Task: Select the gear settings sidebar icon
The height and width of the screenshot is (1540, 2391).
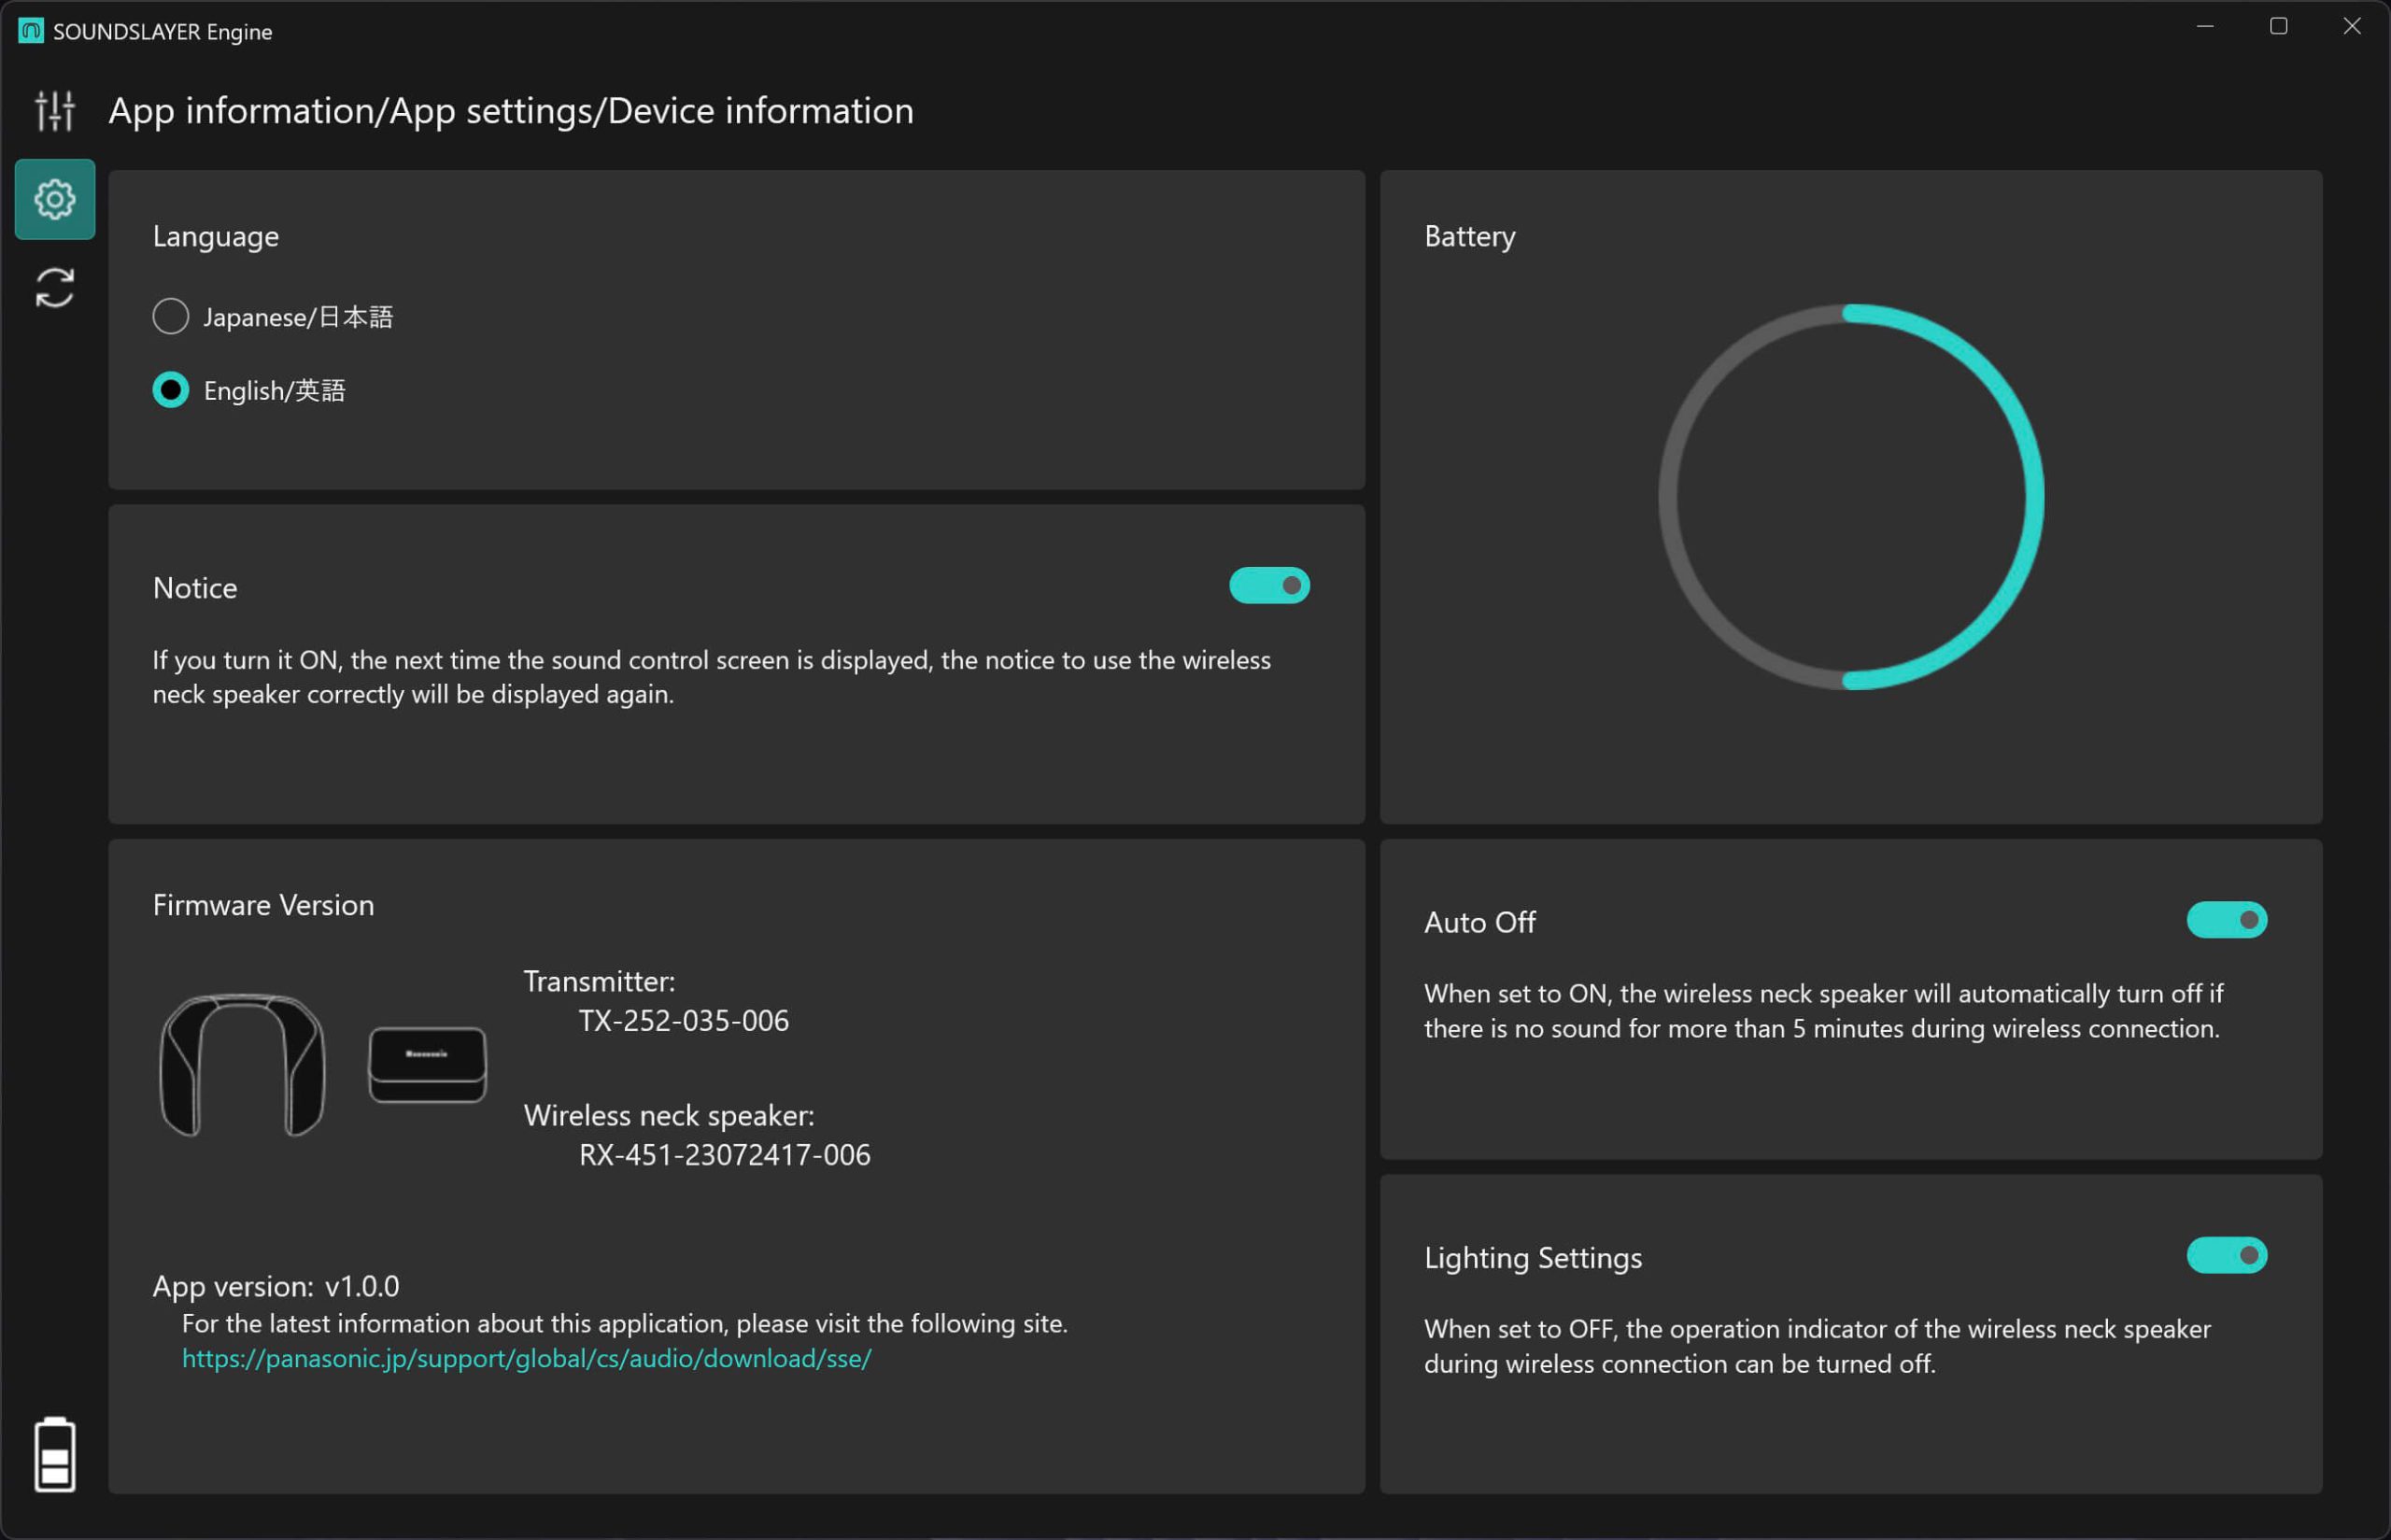Action: (x=54, y=199)
